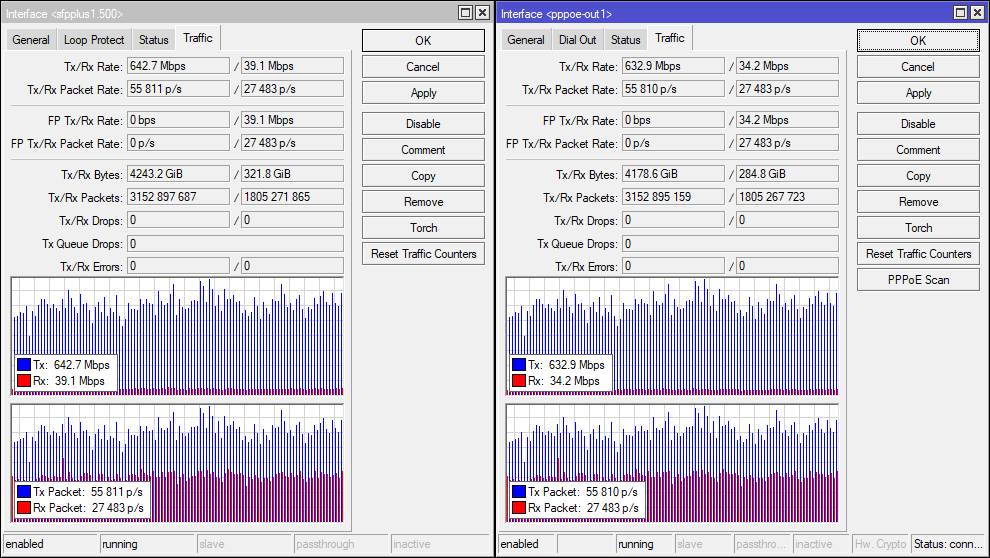Screen dimensions: 990x558
Task: Click pppoe-out1 packet rate graph
Action: (672, 463)
